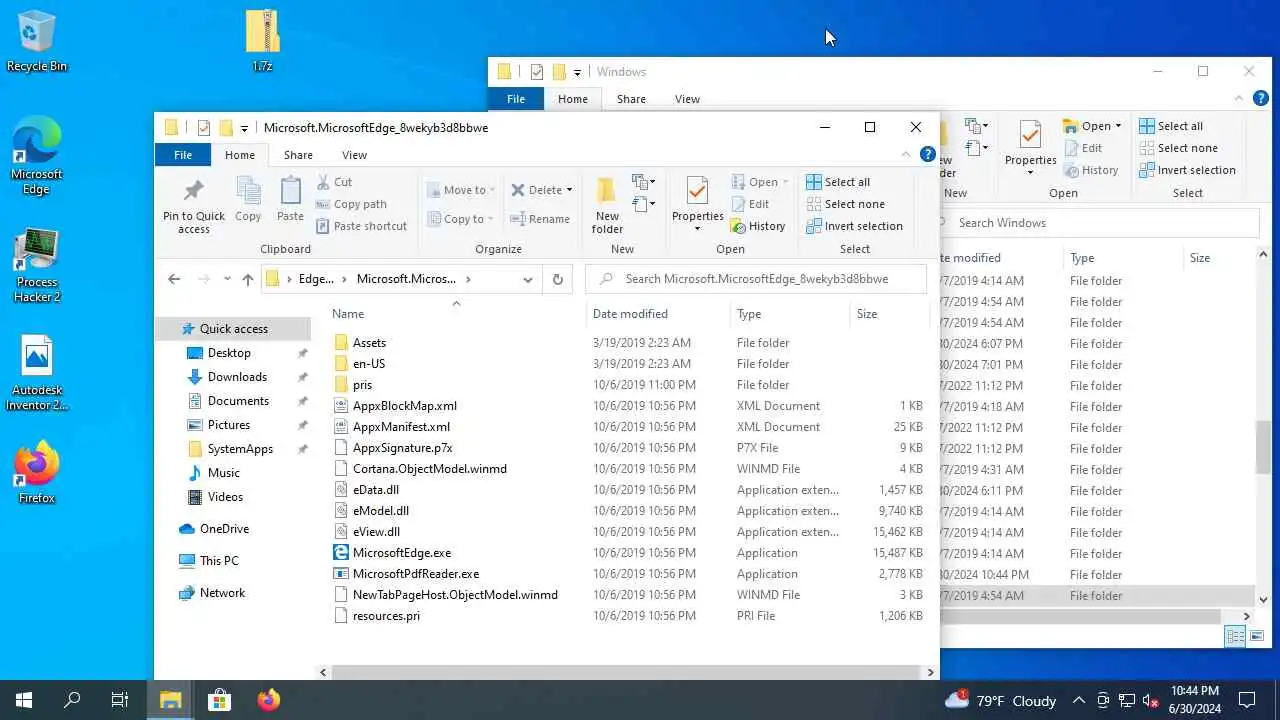Click History in the front window's Open group
1280x720 pixels.
click(758, 226)
